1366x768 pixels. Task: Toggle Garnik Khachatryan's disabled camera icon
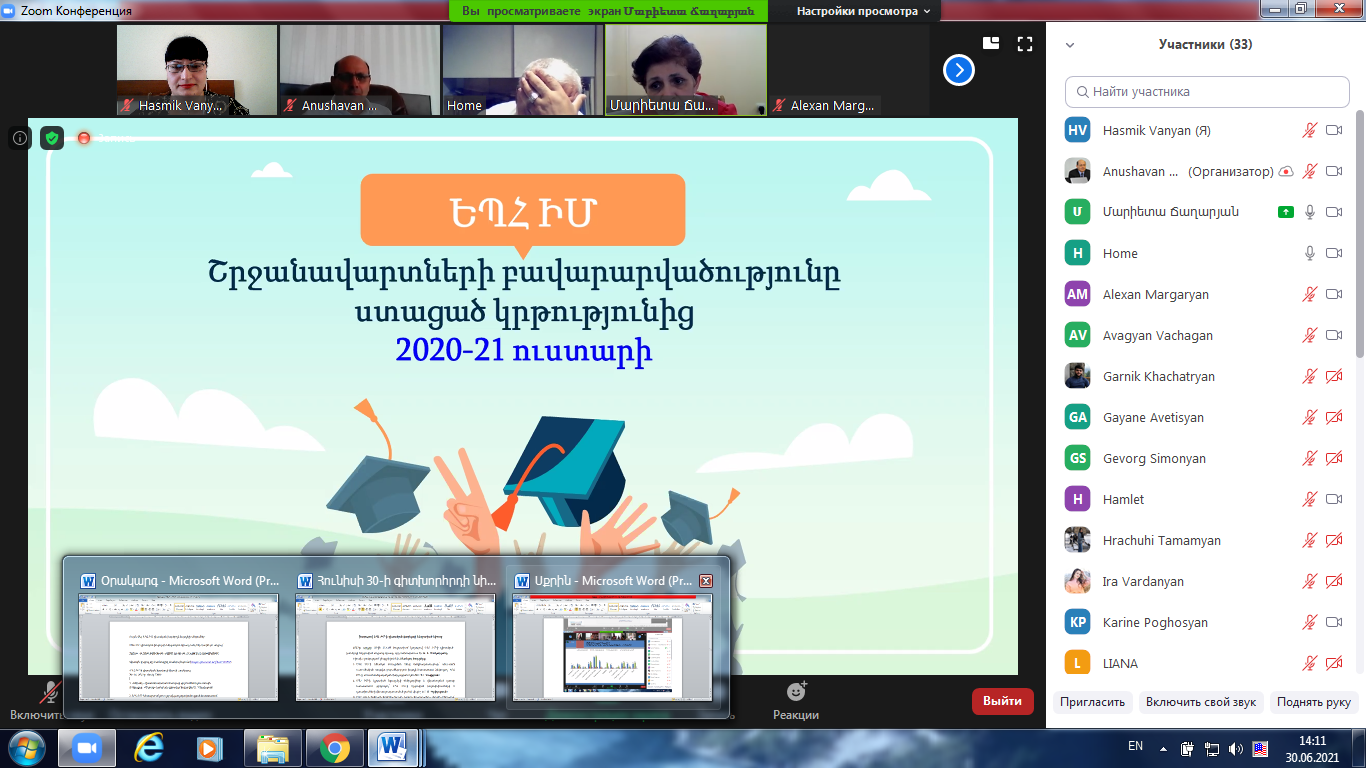(x=1334, y=376)
